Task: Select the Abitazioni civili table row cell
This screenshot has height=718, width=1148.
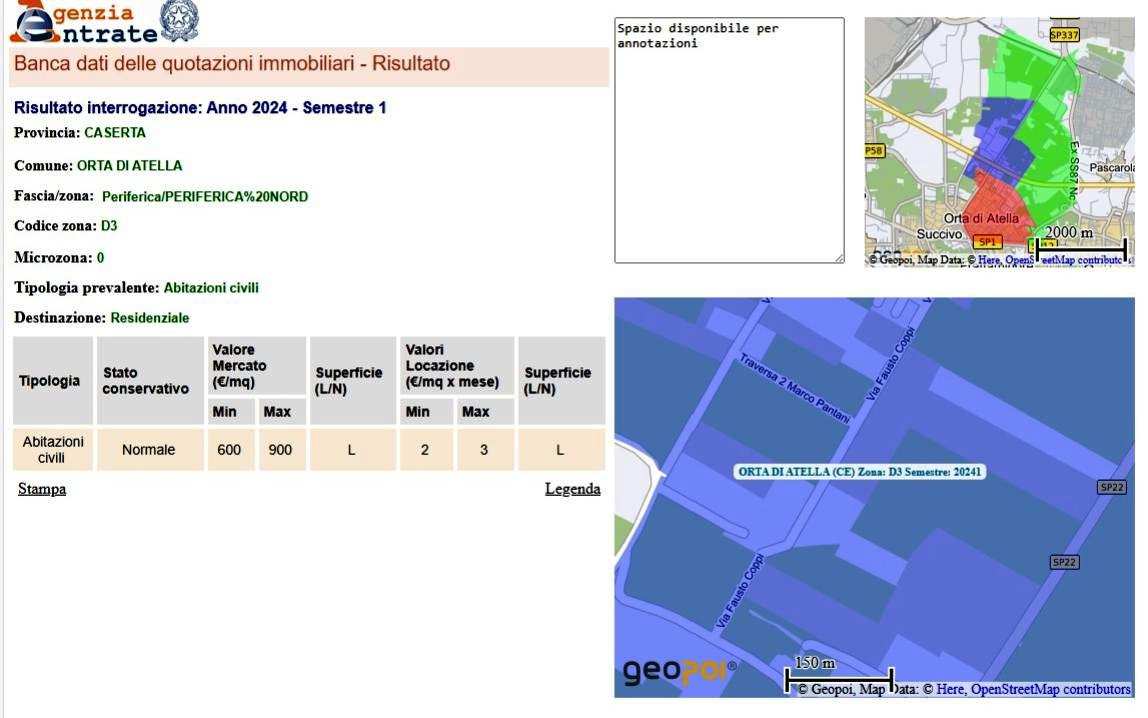Action: (x=52, y=450)
